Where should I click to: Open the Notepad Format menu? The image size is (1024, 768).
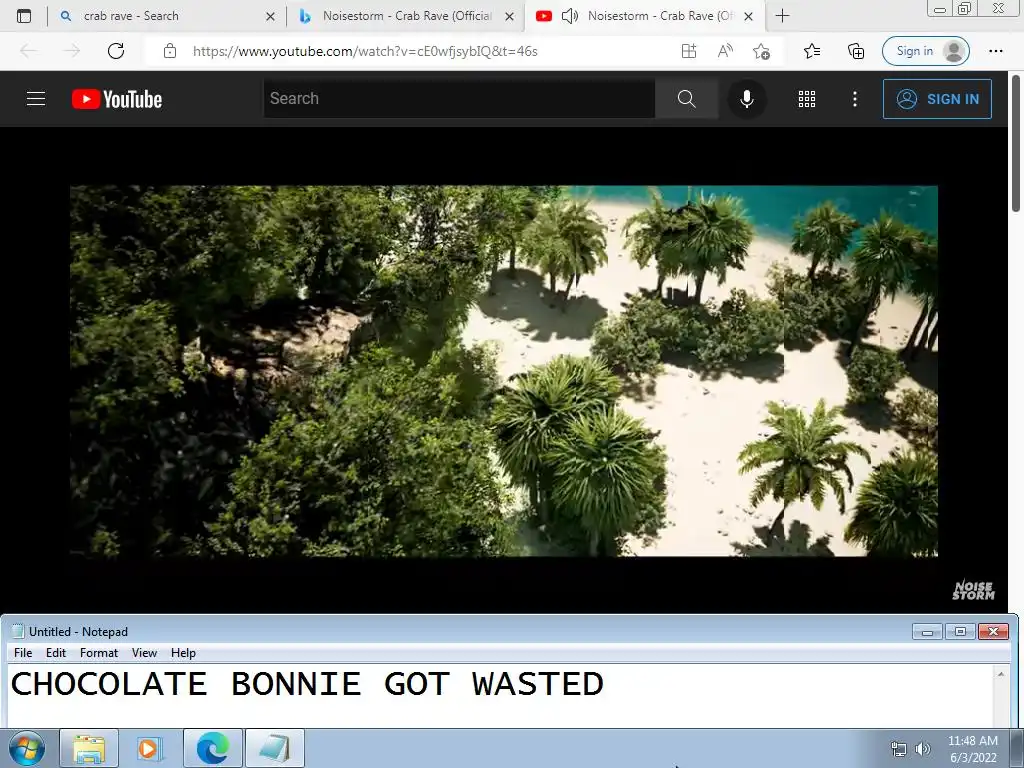[99, 652]
